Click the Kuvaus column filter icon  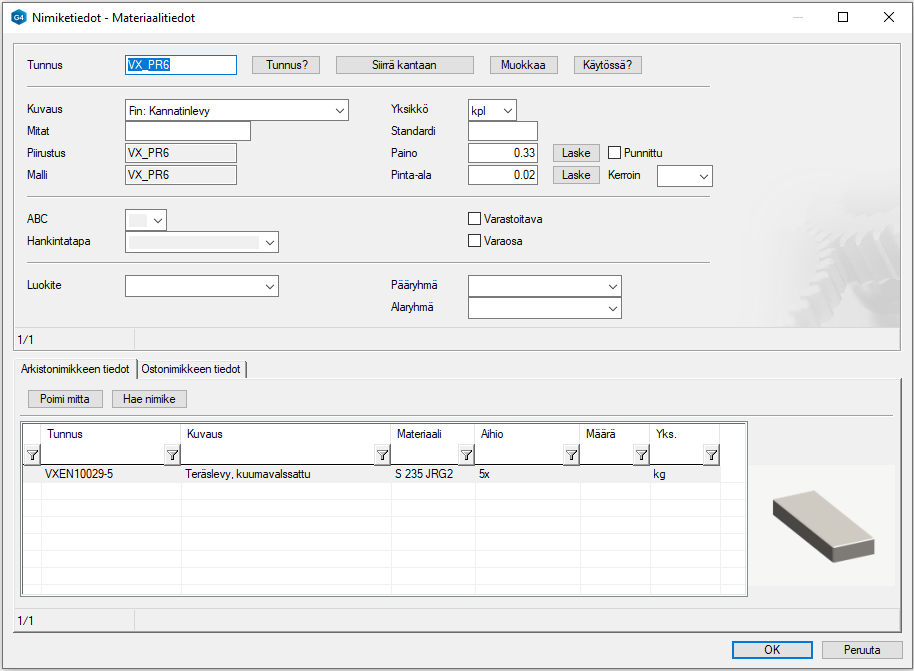click(382, 456)
